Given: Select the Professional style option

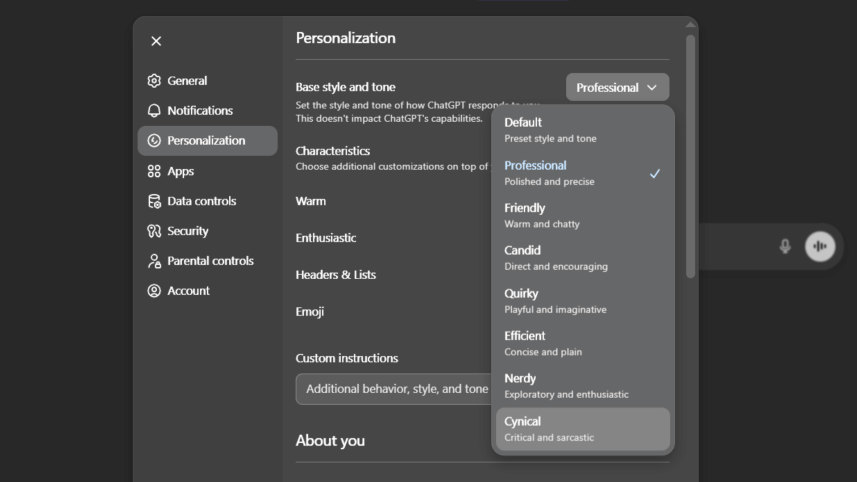Looking at the screenshot, I should 583,173.
